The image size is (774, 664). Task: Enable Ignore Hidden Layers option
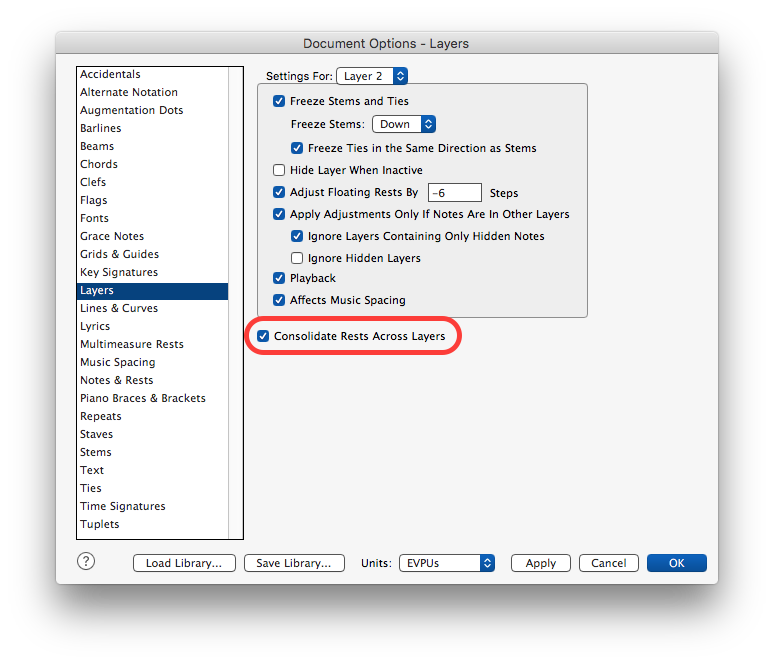pos(297,258)
